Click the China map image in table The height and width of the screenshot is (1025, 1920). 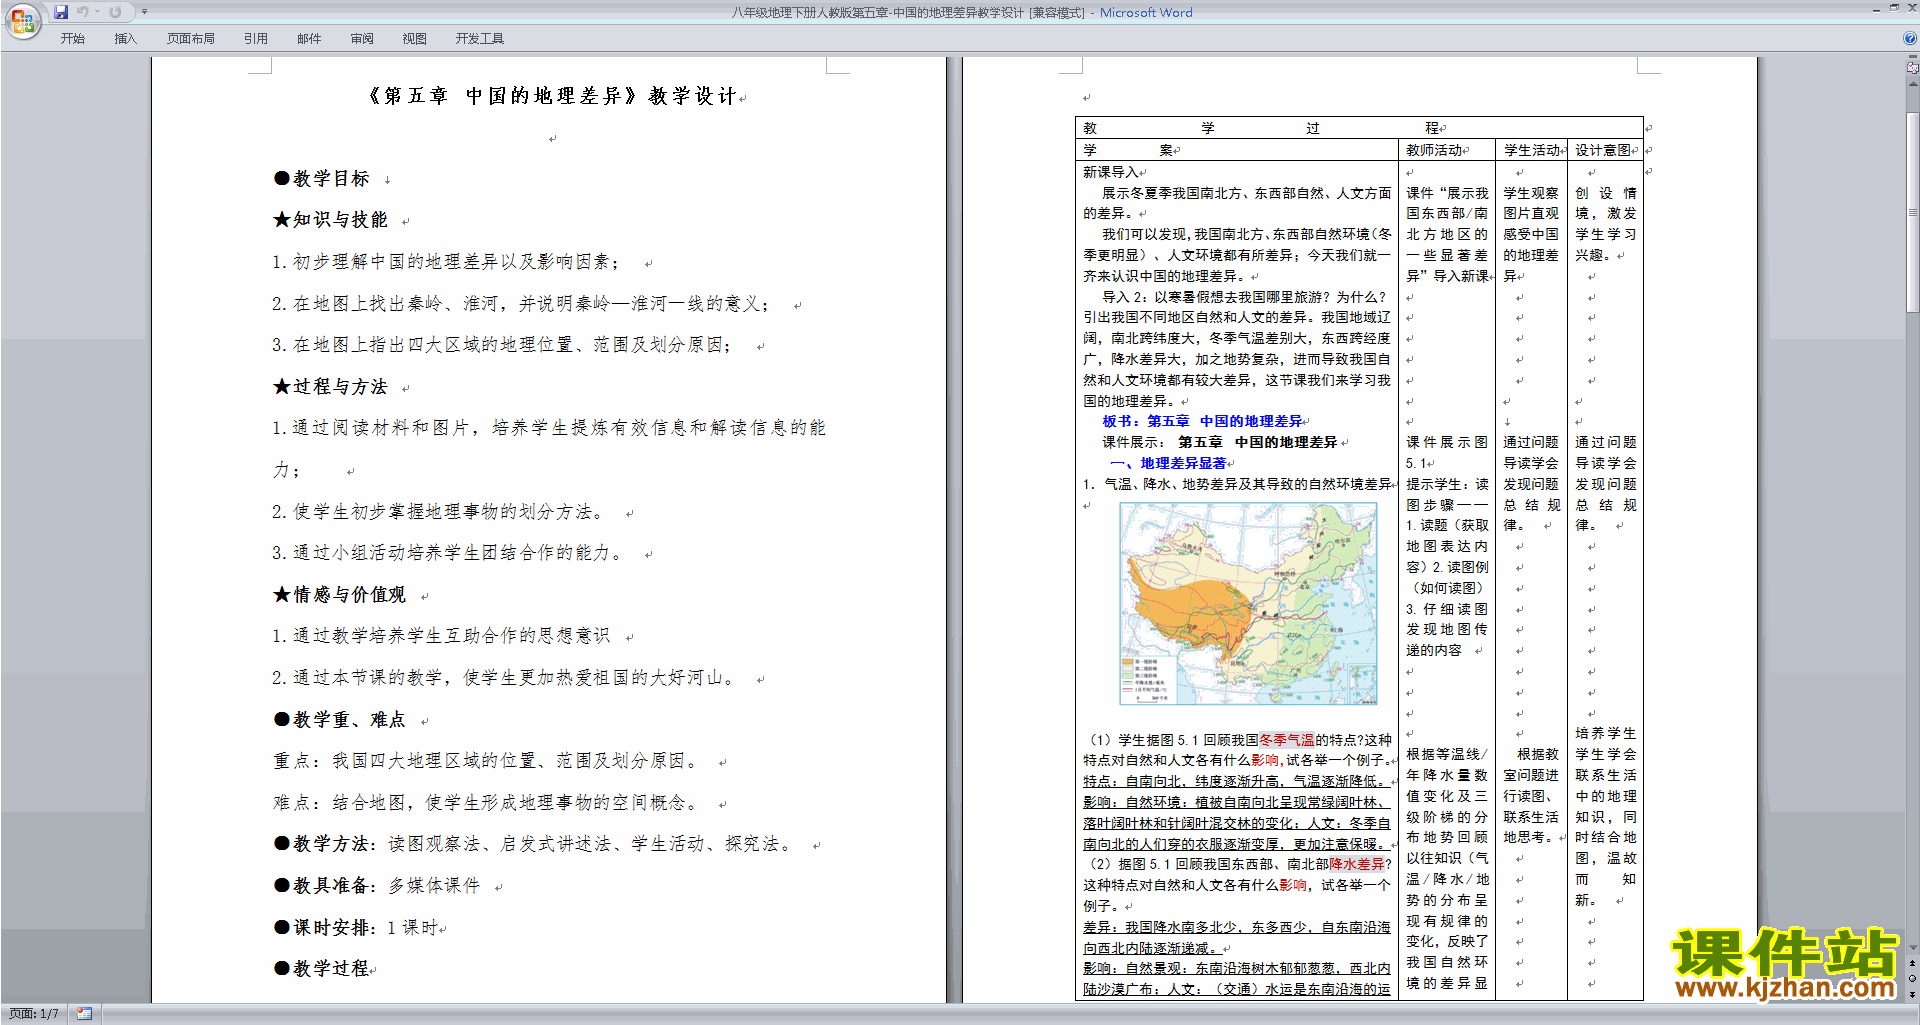tap(1248, 603)
